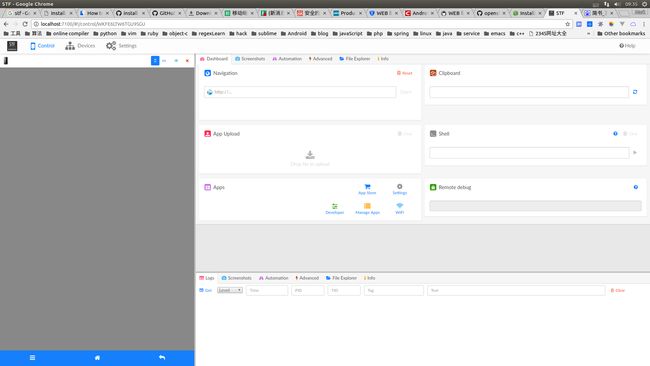This screenshot has height=366, width=650.
Task: Click the Shell command input field
Action: 529,153
